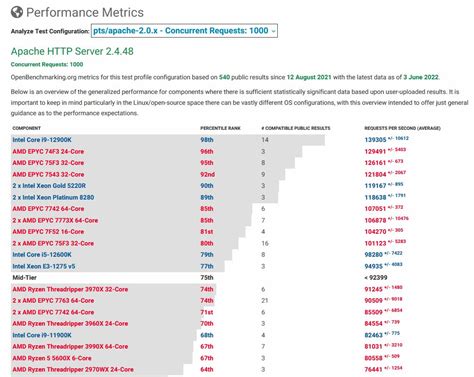Click the Apache HTTP Server 2.4.48 heading
The height and width of the screenshot is (377, 474).
pyautogui.click(x=72, y=51)
